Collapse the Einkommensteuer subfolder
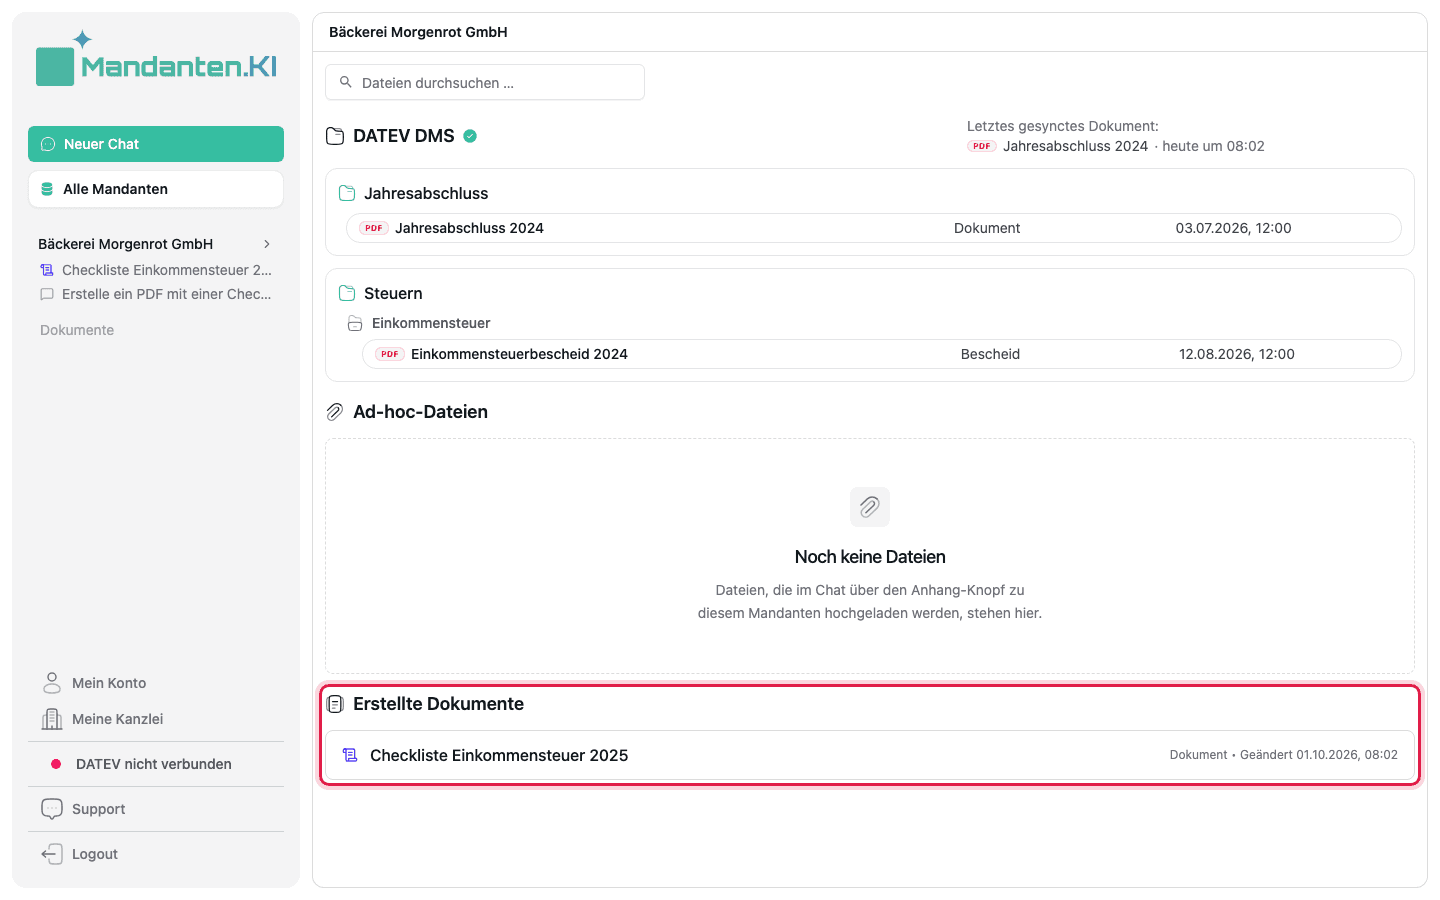Viewport: 1440px width, 900px height. click(x=430, y=323)
